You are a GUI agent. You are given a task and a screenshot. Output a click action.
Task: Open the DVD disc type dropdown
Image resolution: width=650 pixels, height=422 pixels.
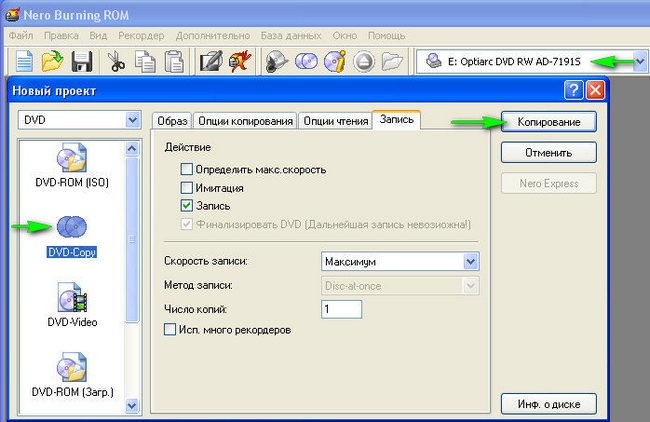[x=133, y=120]
